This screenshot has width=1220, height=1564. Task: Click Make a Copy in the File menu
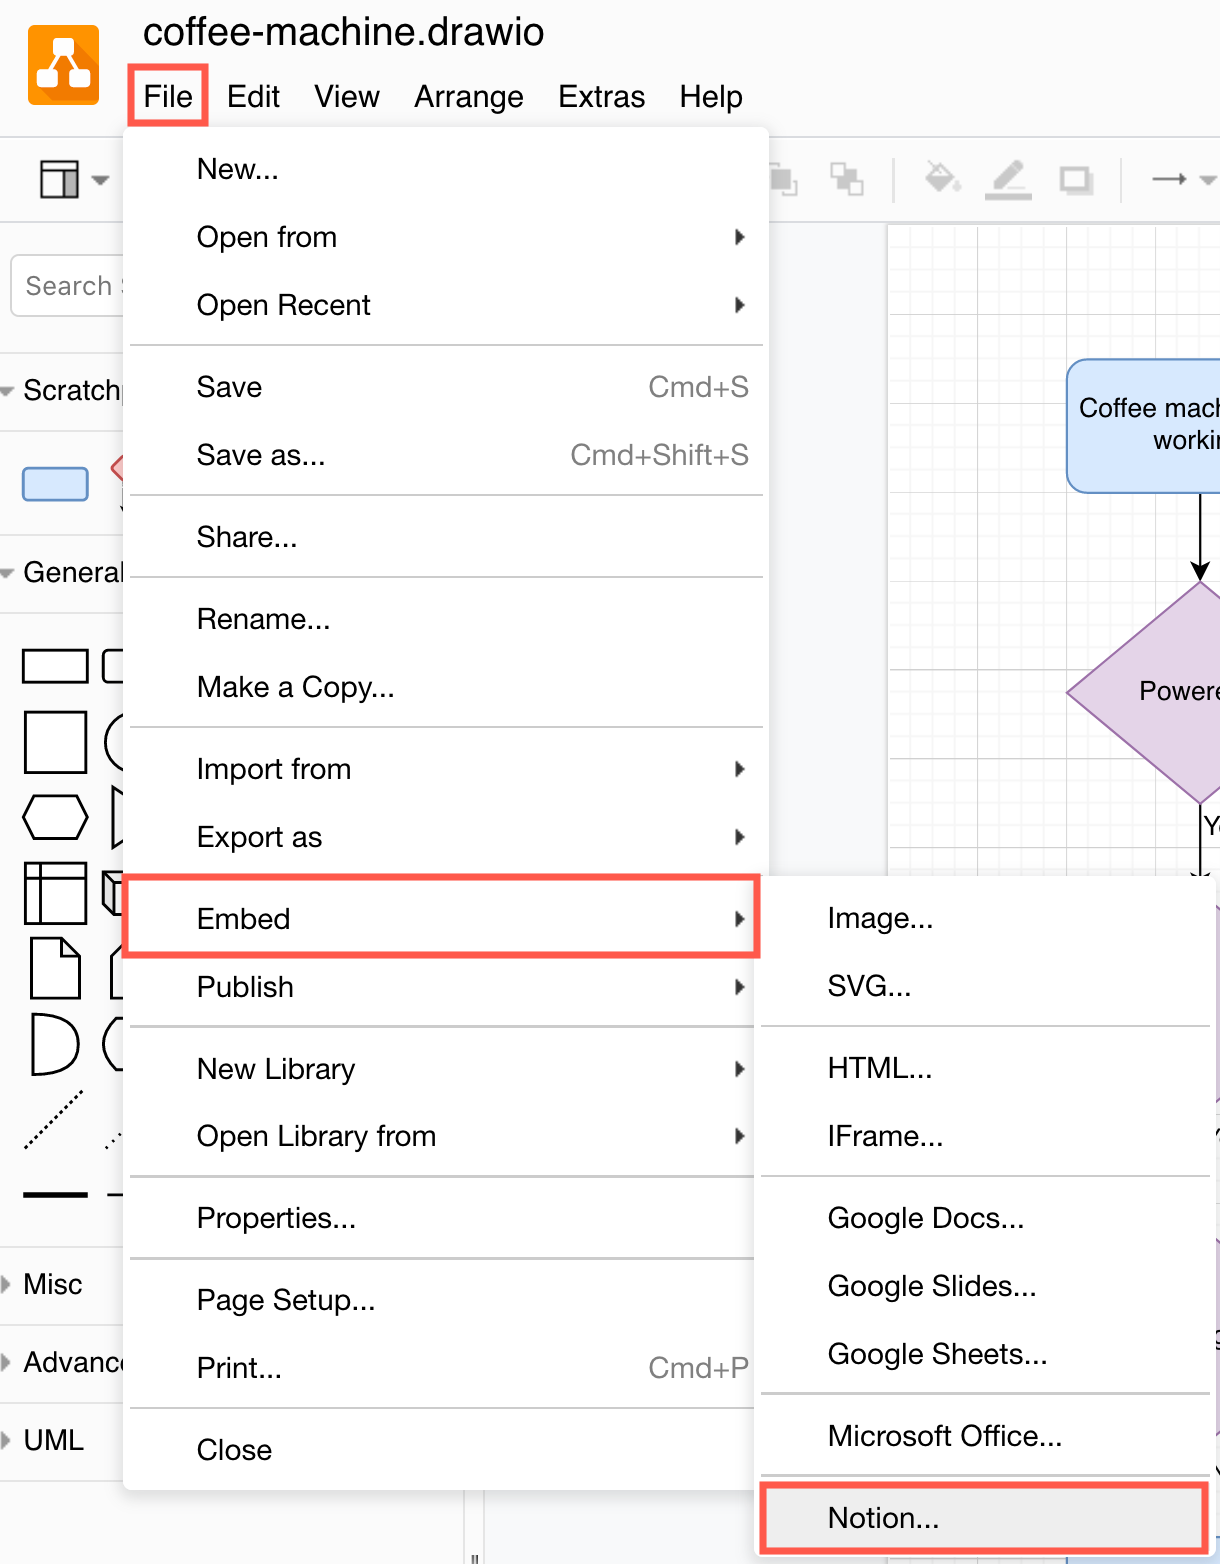296,687
